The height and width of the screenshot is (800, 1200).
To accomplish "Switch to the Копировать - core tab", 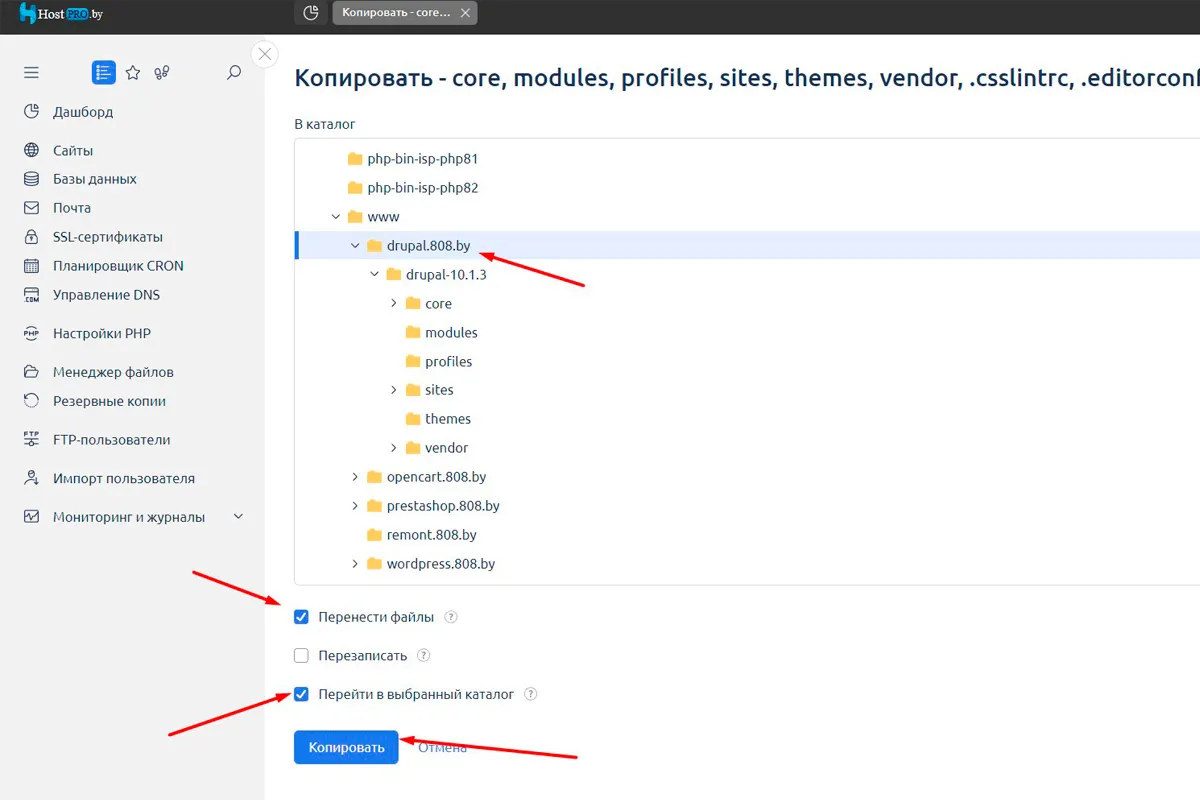I will click(x=396, y=13).
